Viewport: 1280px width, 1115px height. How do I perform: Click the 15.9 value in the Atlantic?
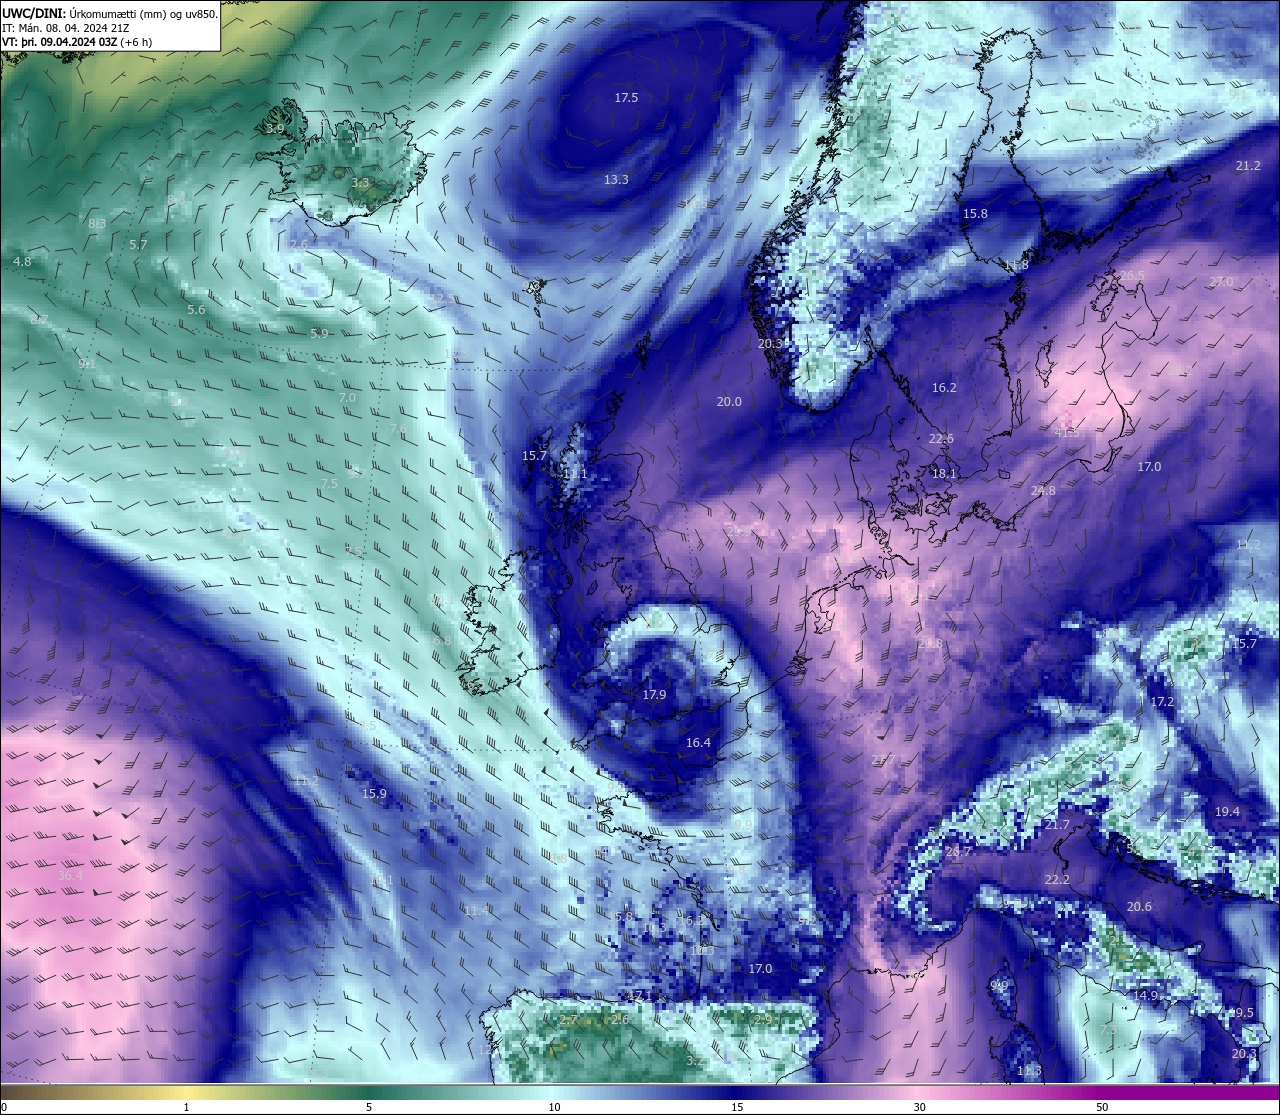click(374, 794)
